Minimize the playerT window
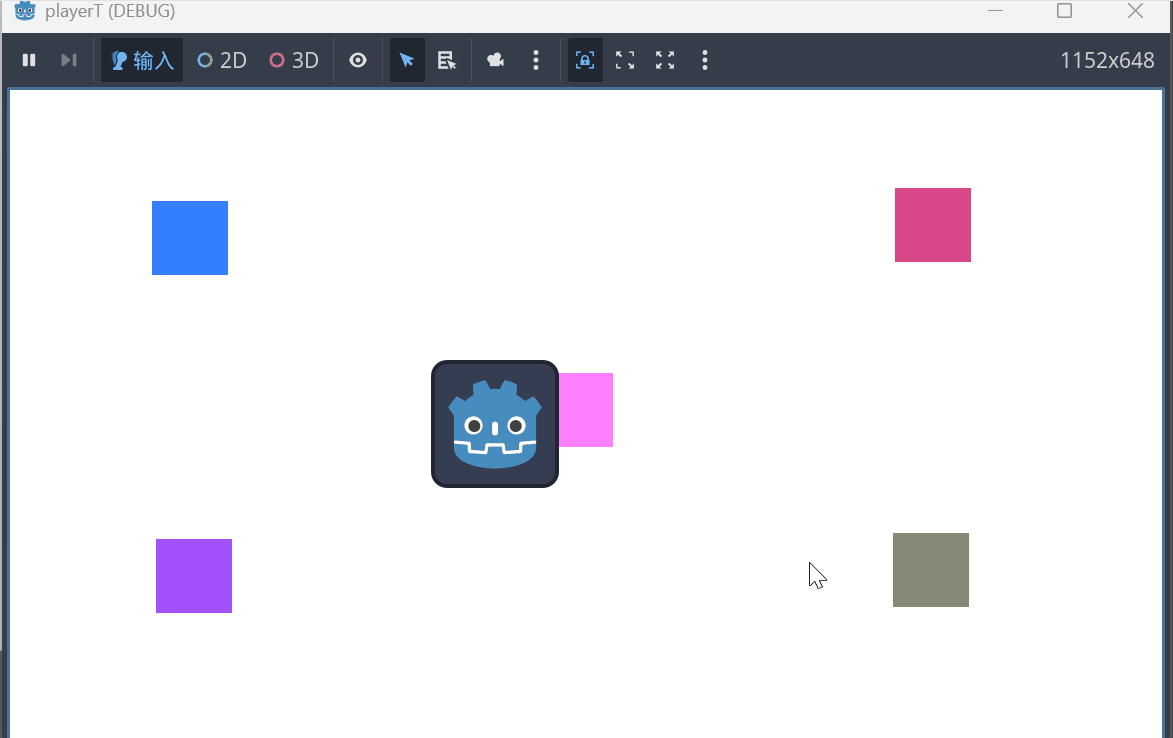 point(995,10)
